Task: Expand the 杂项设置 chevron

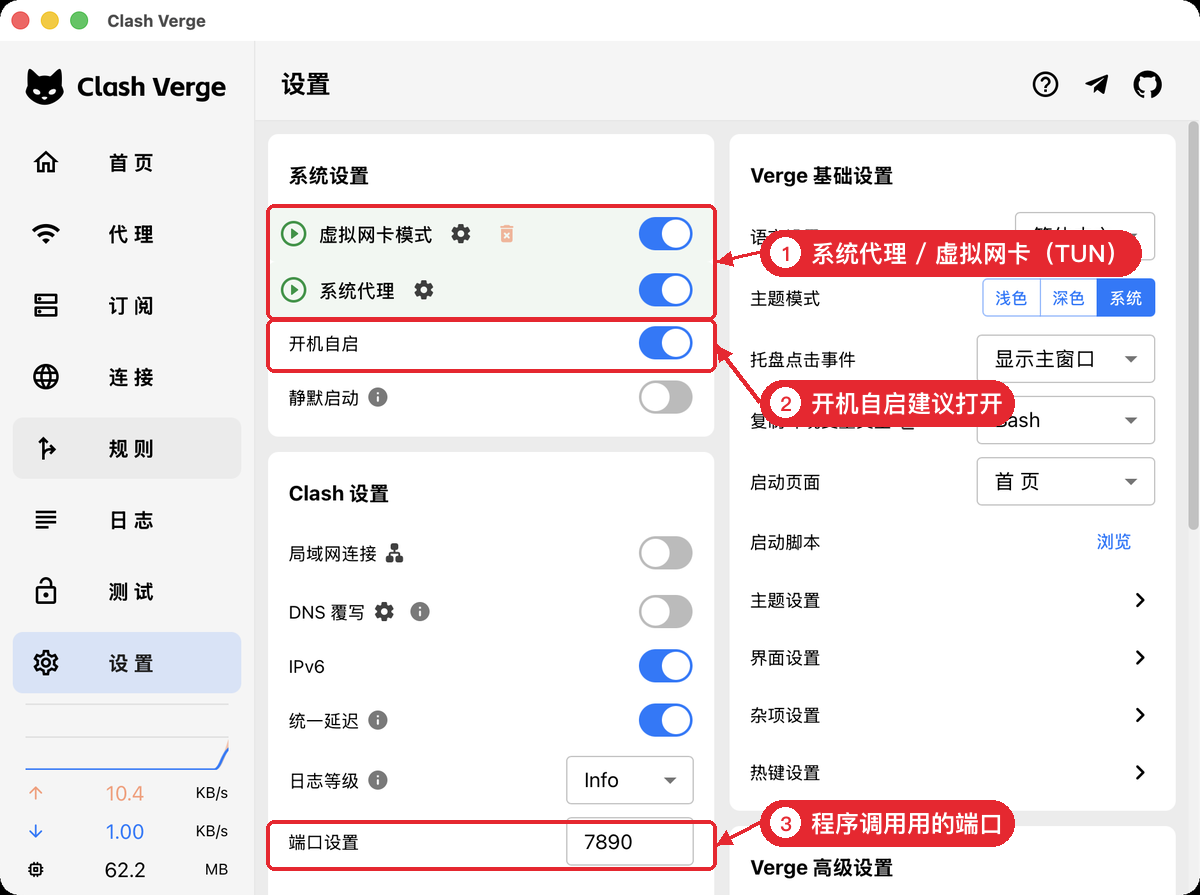Action: (1140, 715)
